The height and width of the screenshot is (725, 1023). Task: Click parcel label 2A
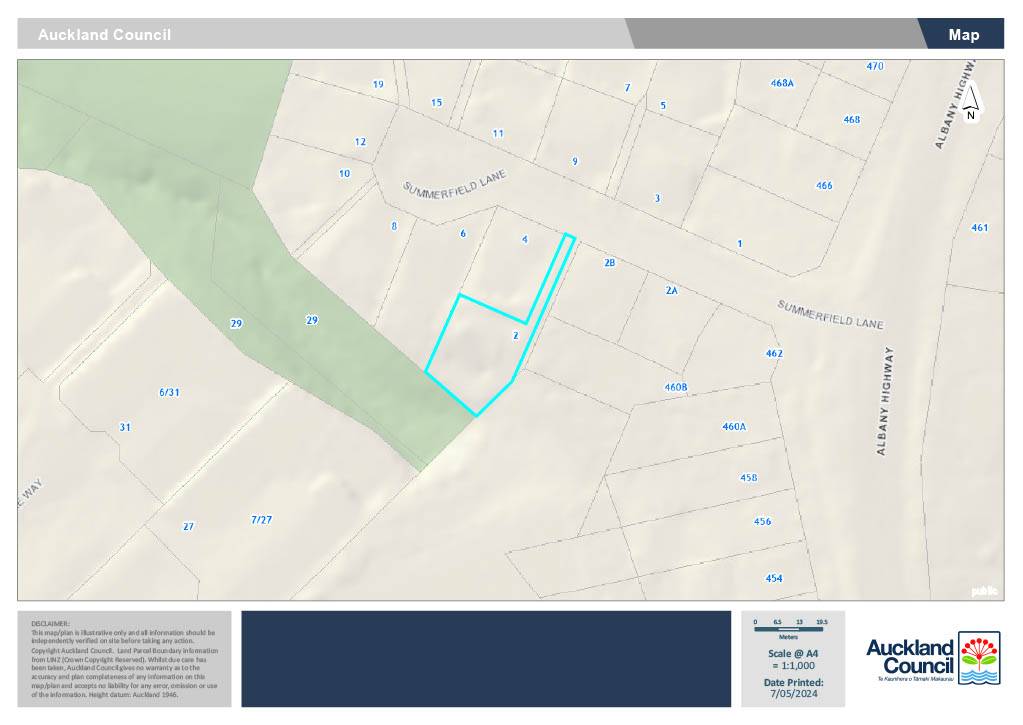click(671, 290)
